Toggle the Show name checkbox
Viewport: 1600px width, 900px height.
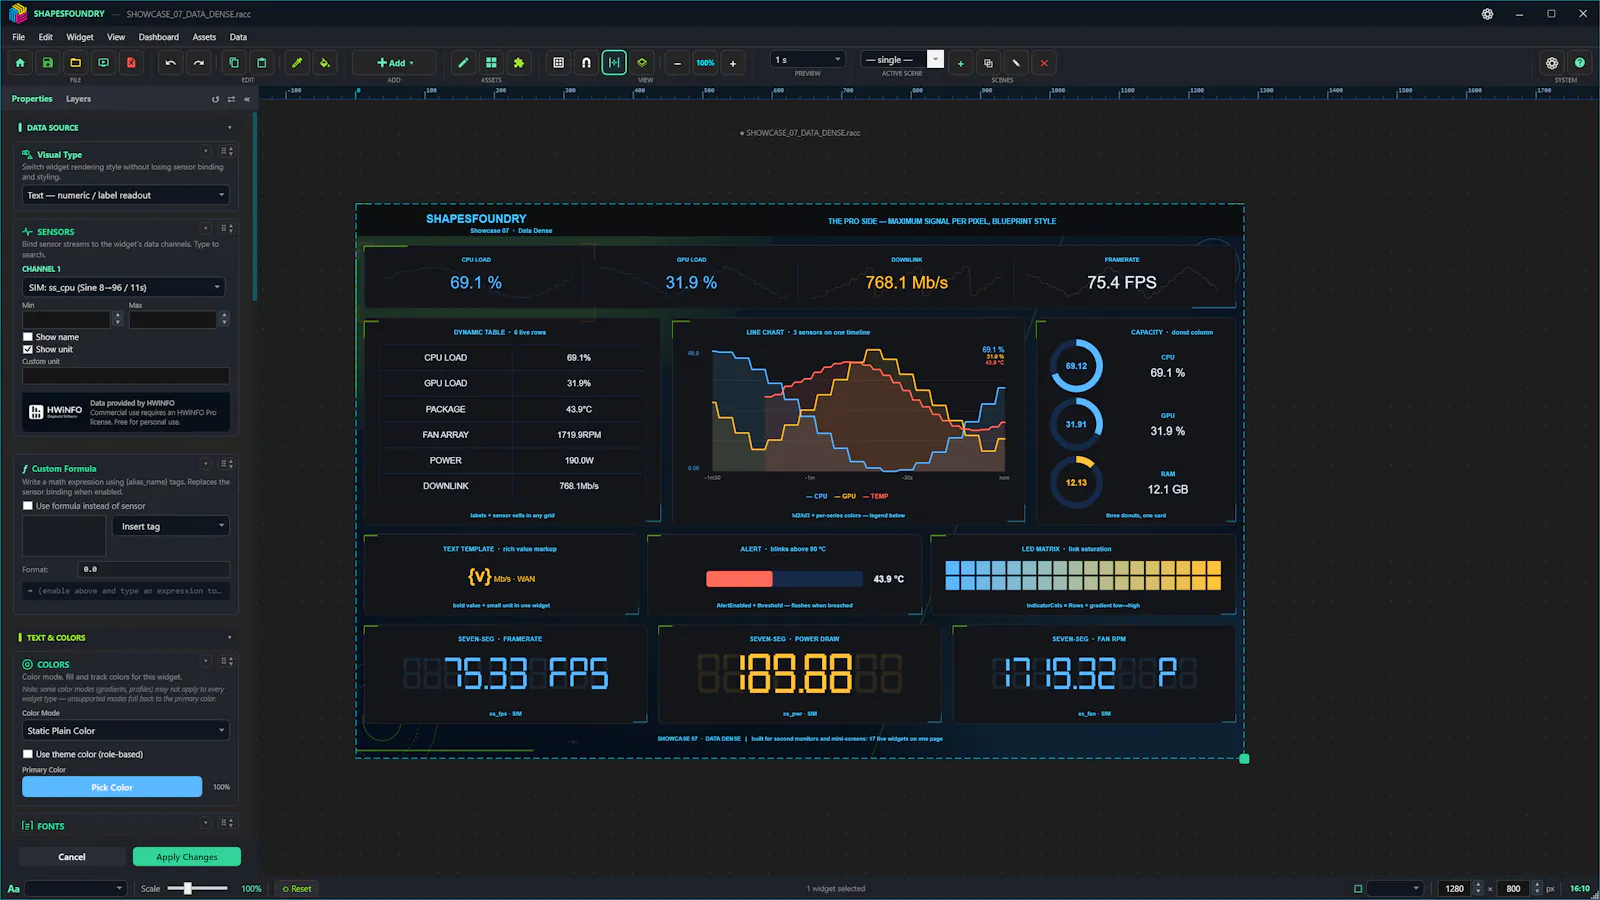28,337
